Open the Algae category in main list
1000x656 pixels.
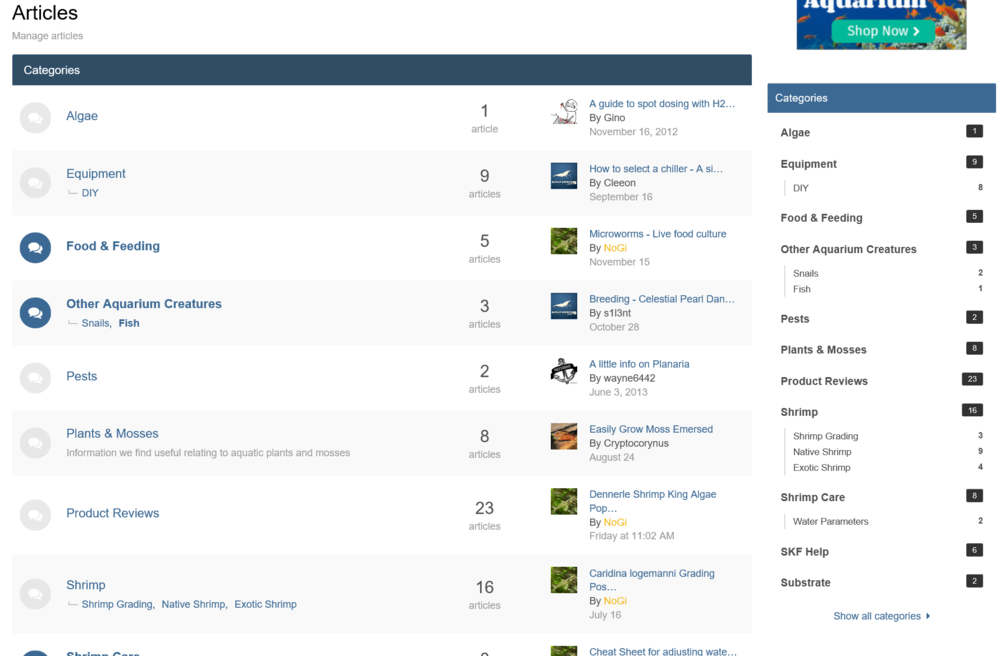[x=82, y=116]
